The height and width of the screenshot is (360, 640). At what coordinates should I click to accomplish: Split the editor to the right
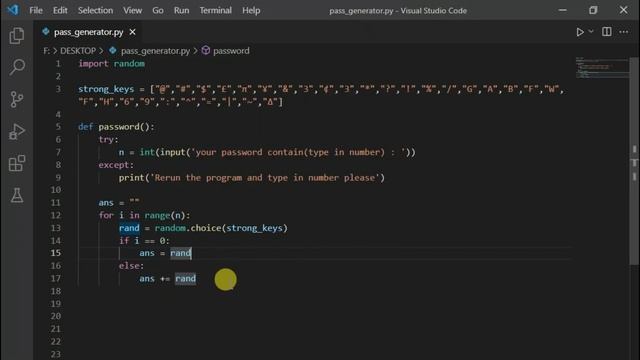[x=607, y=31]
